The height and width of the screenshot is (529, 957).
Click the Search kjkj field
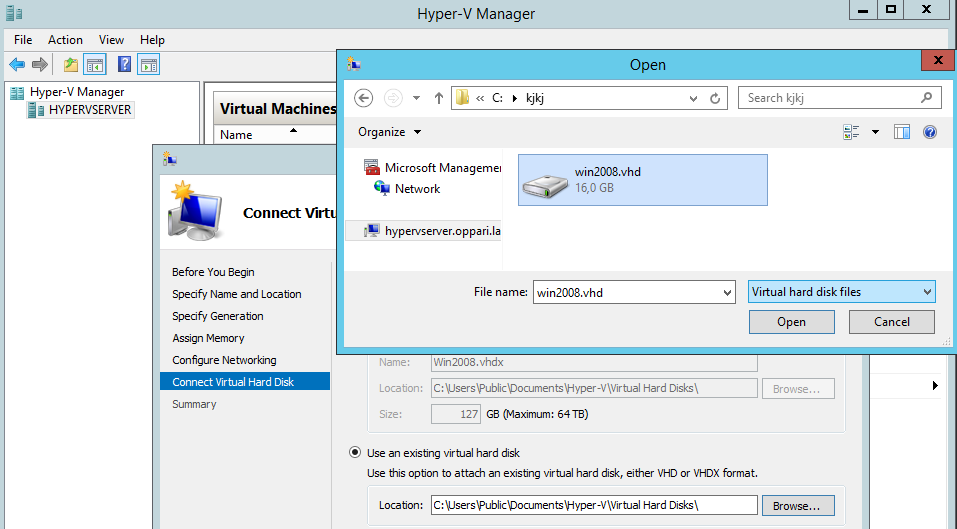point(840,98)
